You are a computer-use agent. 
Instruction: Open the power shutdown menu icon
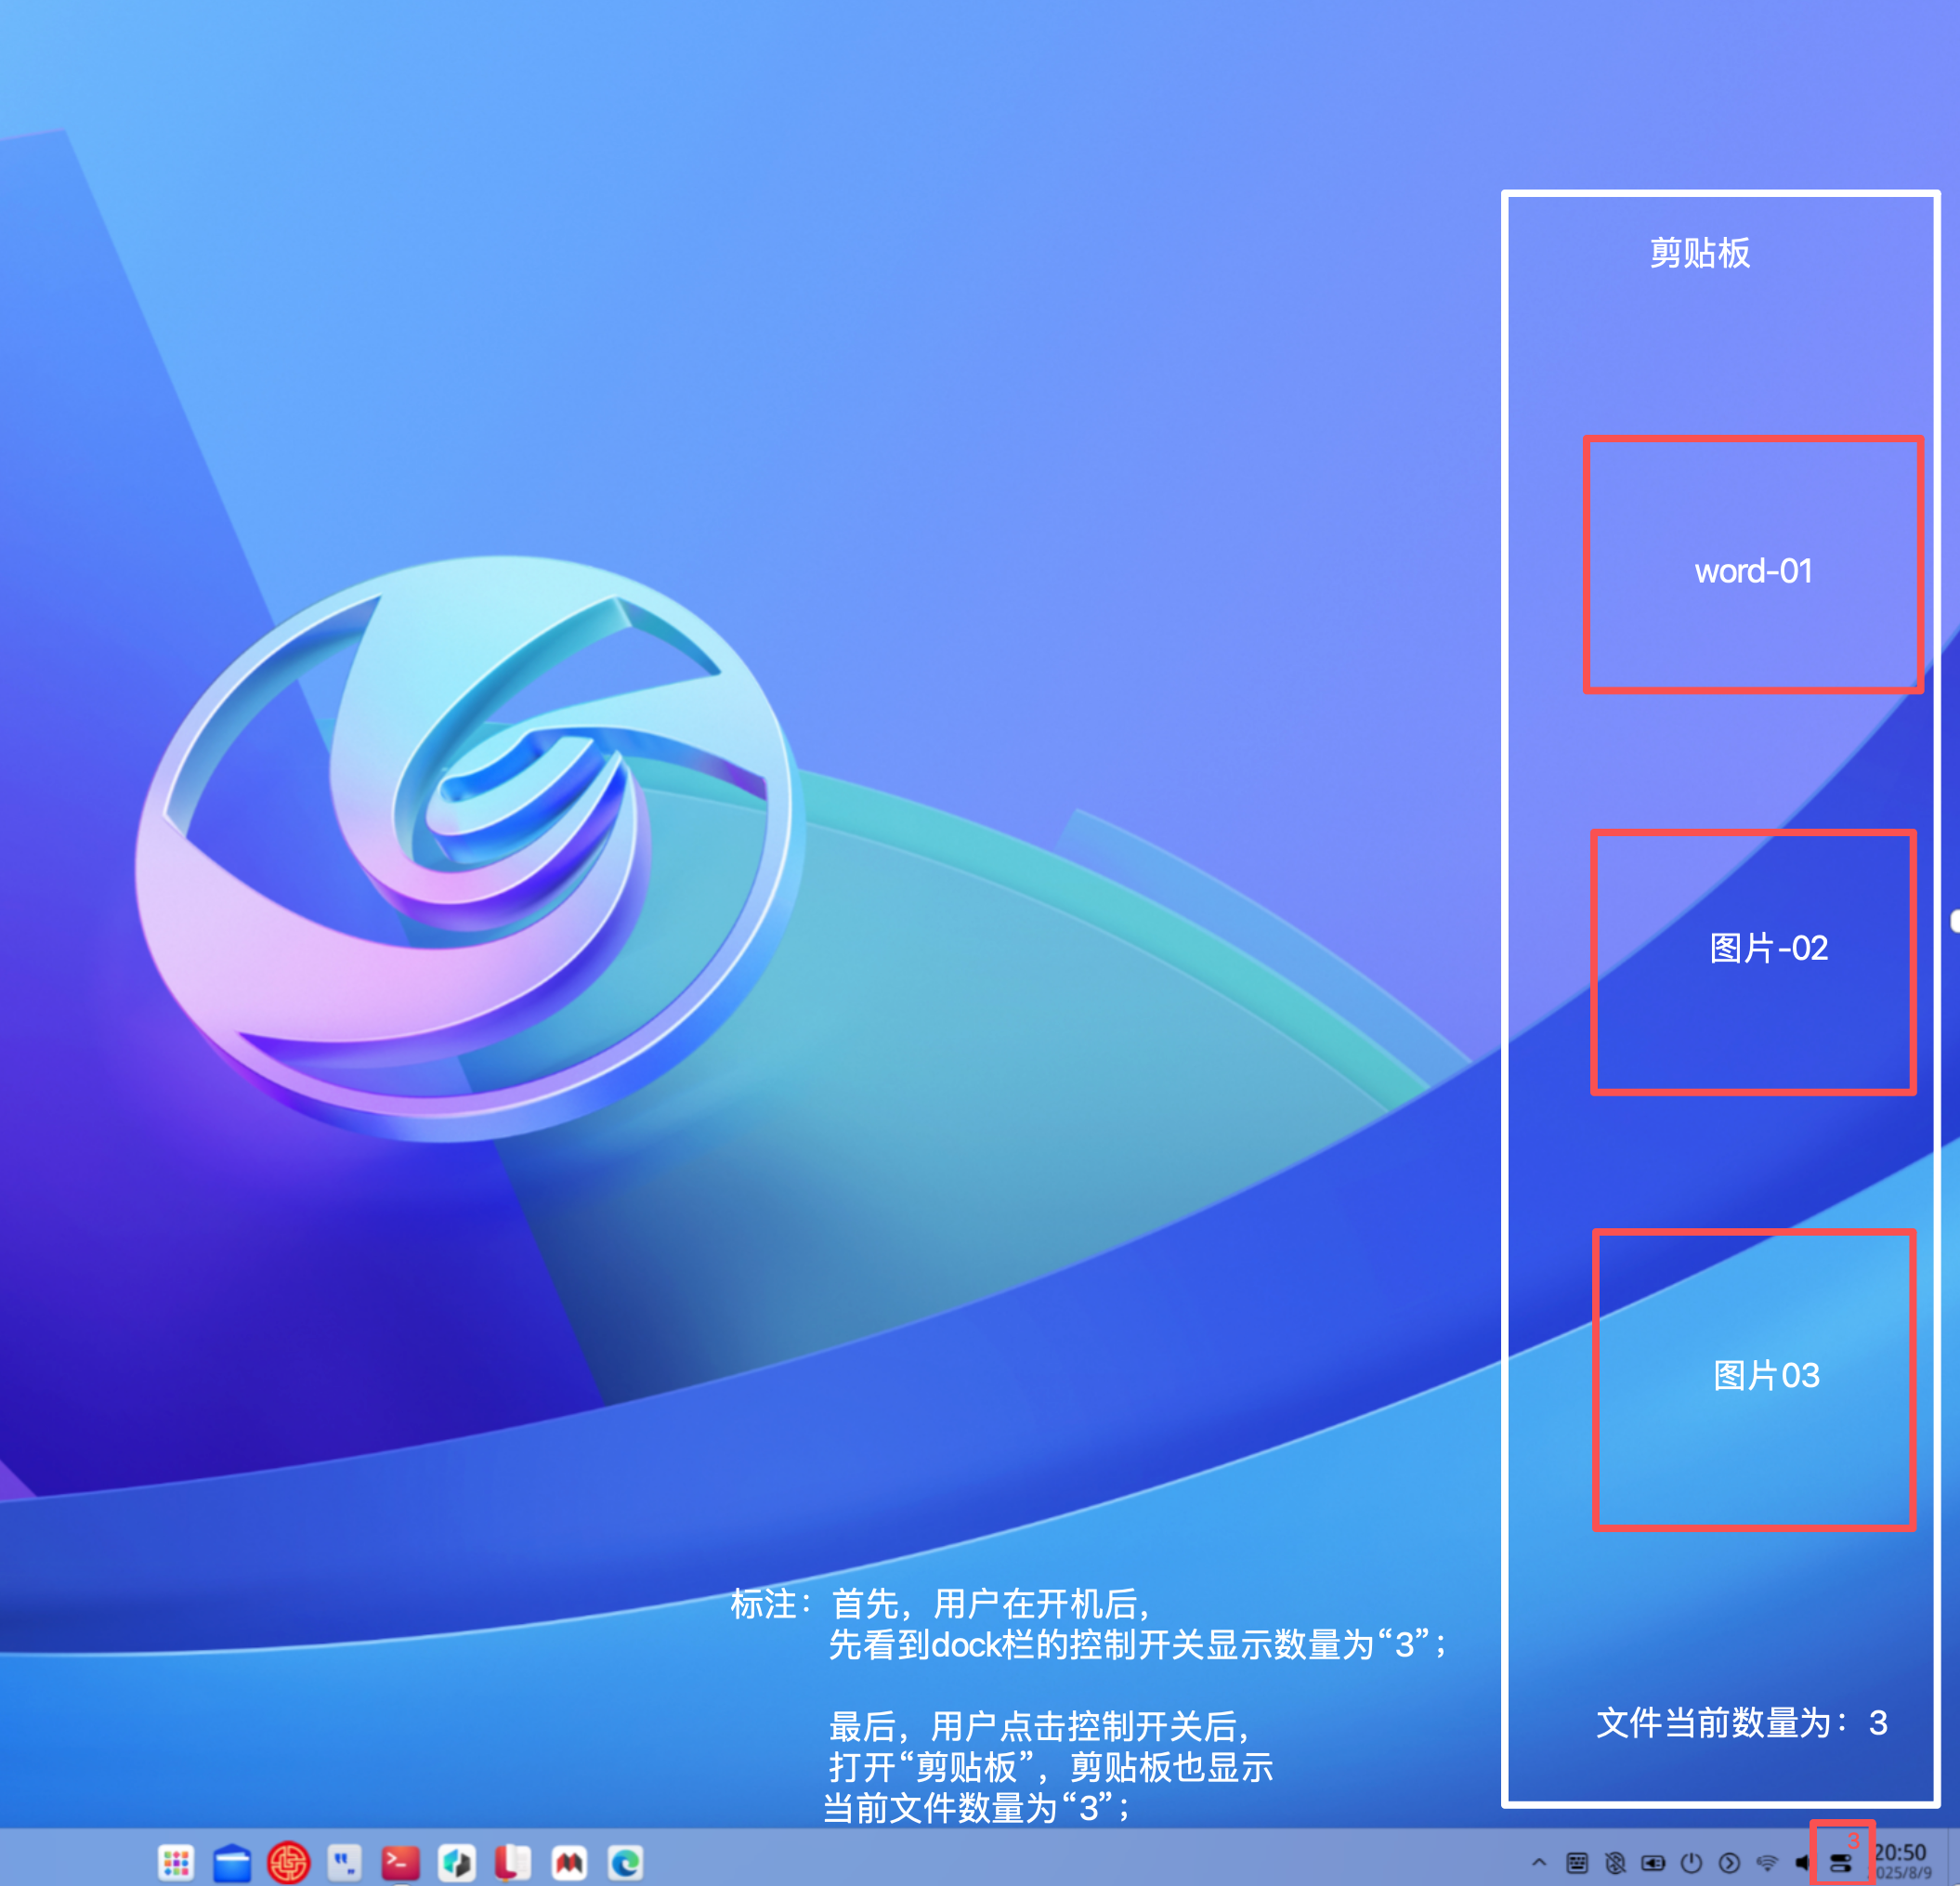(1691, 1862)
